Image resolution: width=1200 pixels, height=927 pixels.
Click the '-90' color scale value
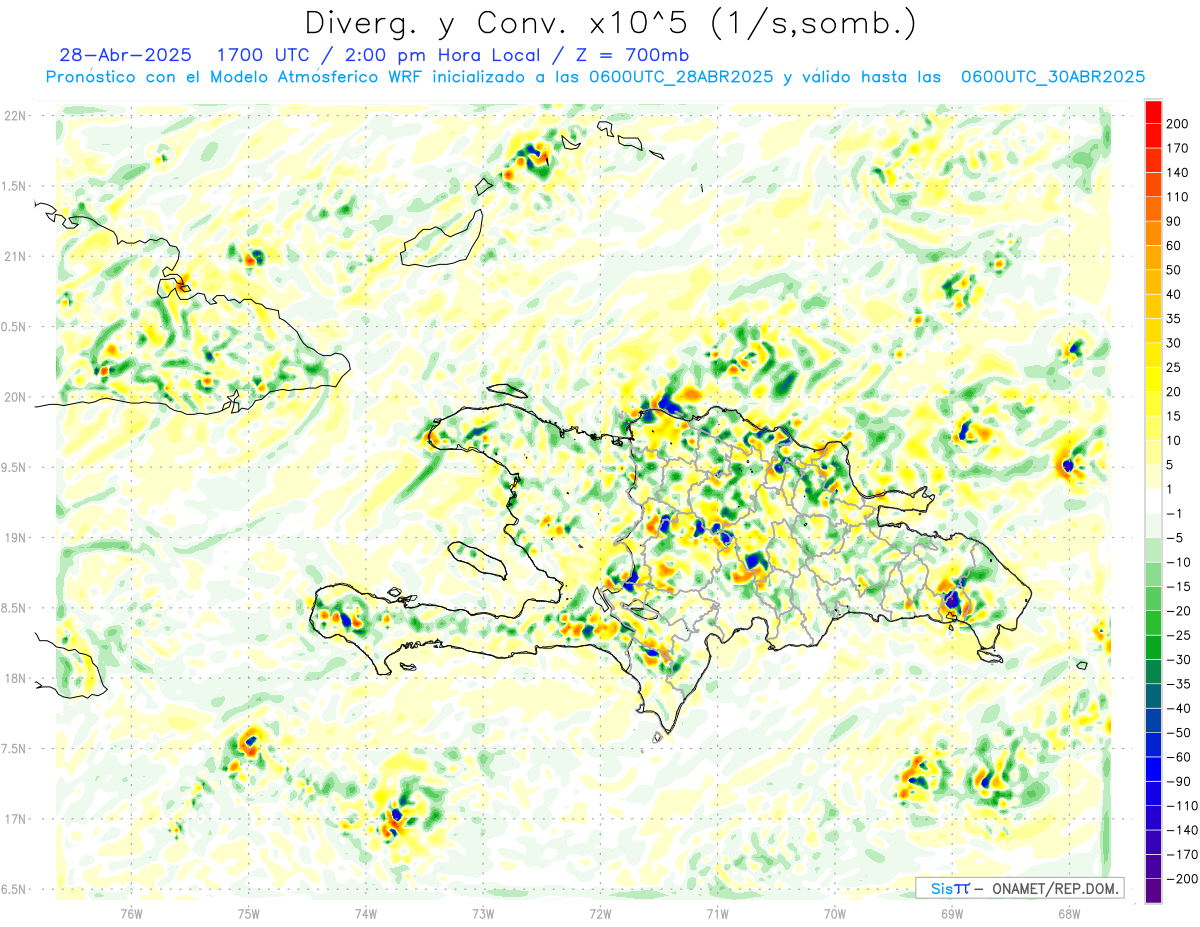1179,781
